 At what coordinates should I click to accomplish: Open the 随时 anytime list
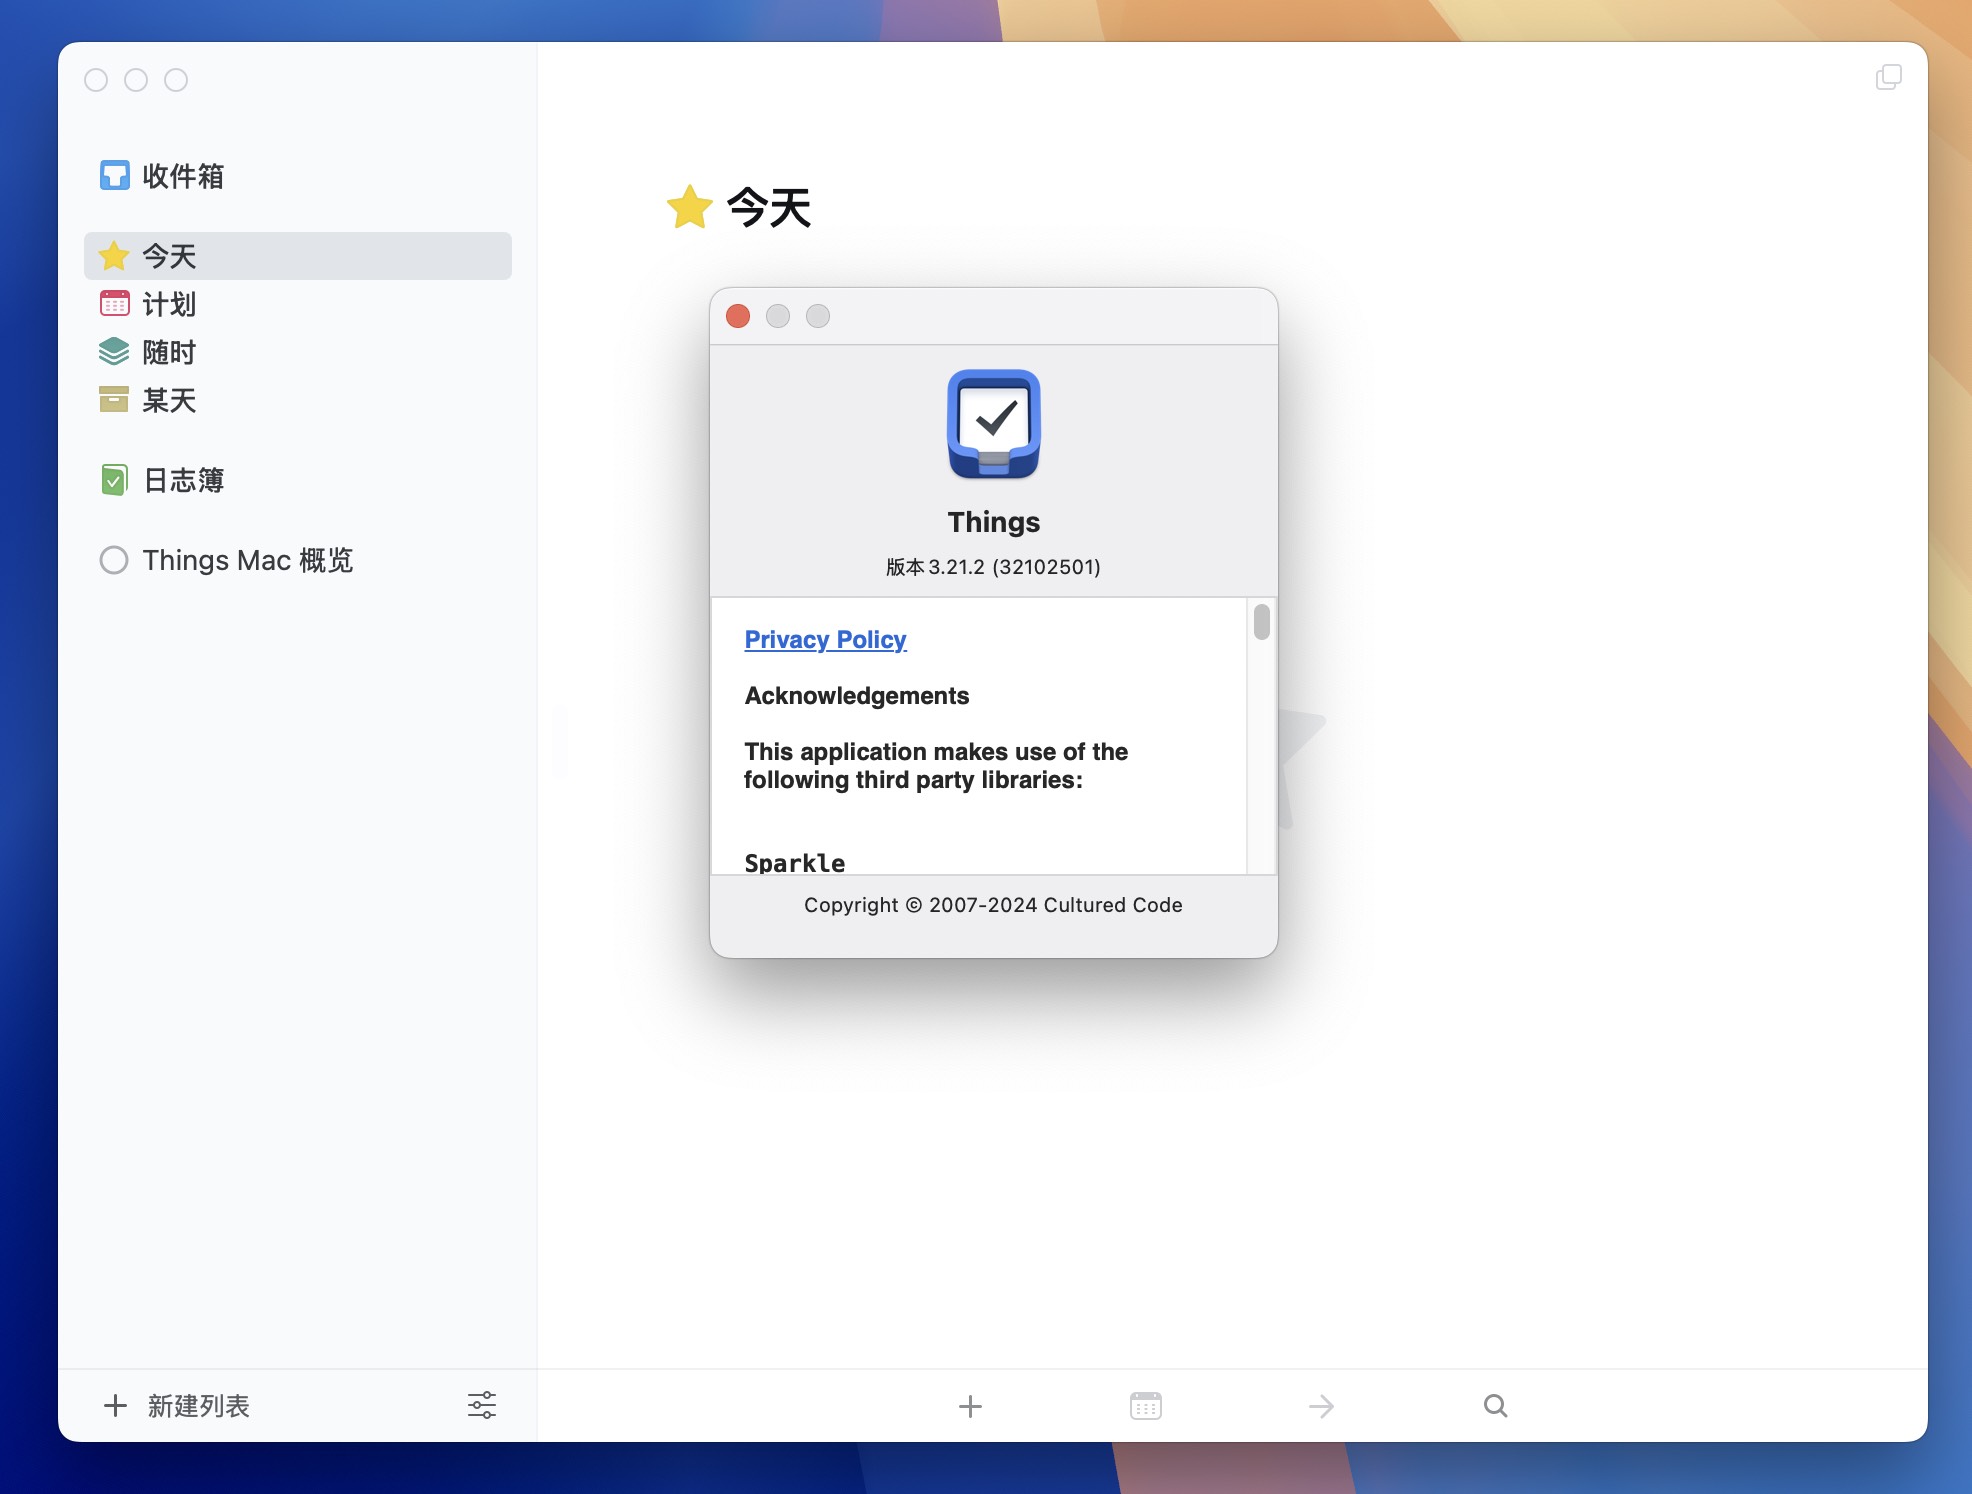pyautogui.click(x=298, y=352)
